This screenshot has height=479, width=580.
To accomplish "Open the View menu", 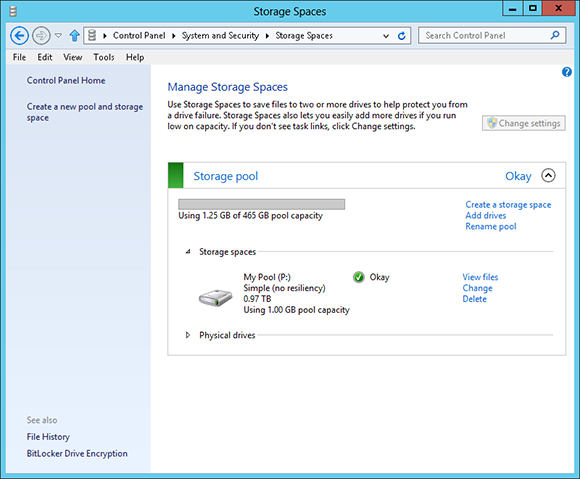I will point(72,57).
